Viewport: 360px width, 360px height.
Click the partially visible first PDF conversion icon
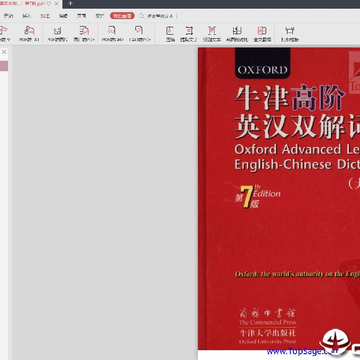click(3, 31)
